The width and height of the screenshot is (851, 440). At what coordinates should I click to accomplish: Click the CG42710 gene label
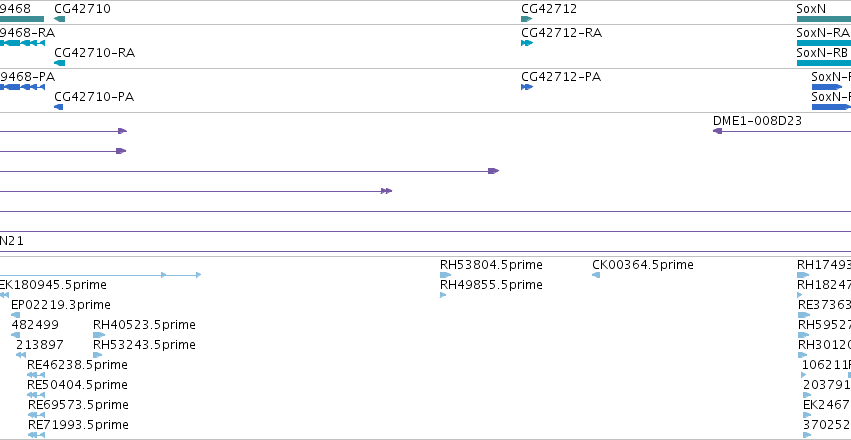point(82,9)
